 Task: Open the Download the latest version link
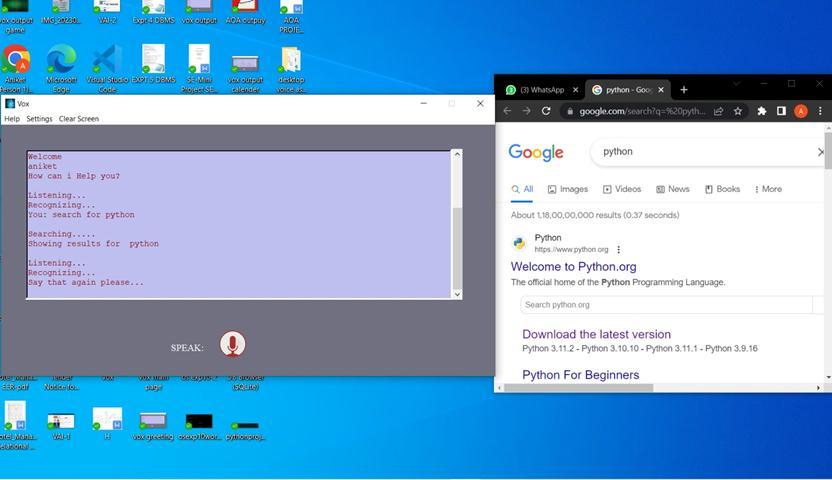point(596,334)
